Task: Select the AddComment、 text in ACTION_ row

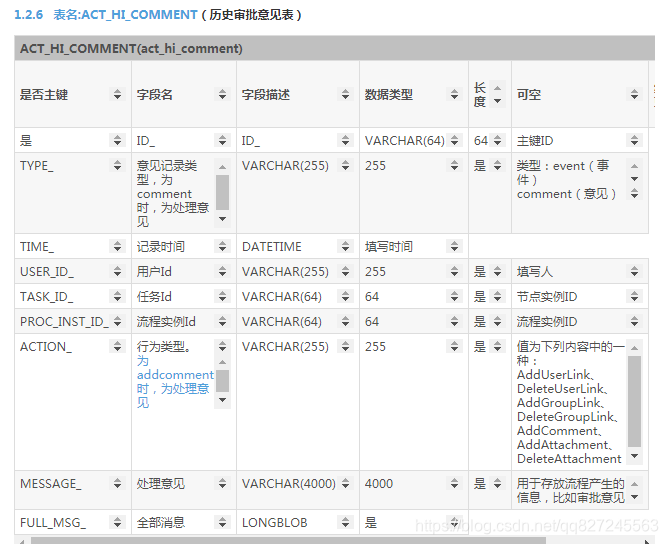Action: [560, 431]
